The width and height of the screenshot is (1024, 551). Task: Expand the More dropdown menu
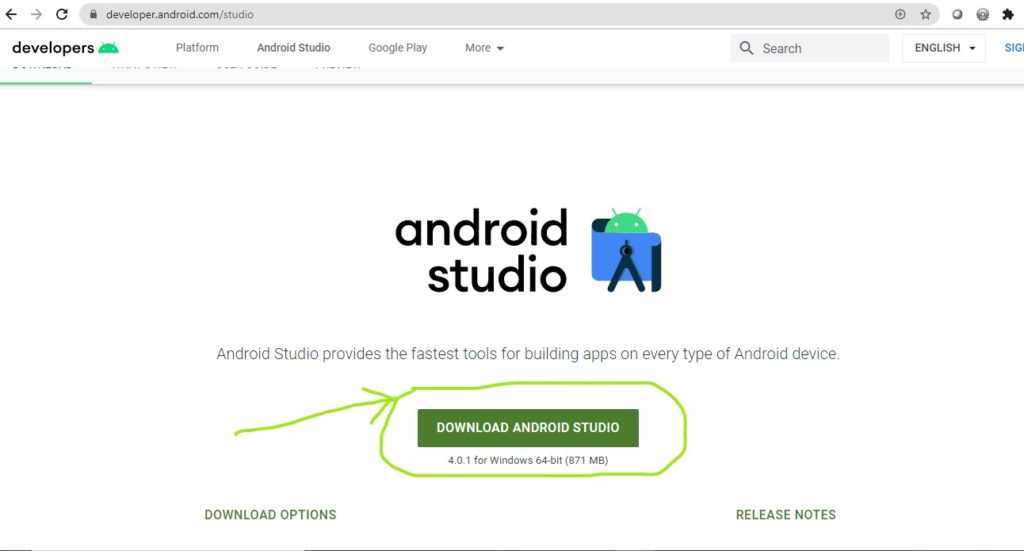tap(484, 48)
